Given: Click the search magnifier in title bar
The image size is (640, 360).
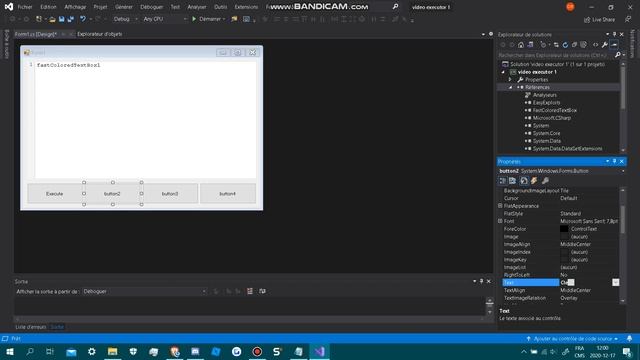Looking at the screenshot, I should pyautogui.click(x=395, y=7).
